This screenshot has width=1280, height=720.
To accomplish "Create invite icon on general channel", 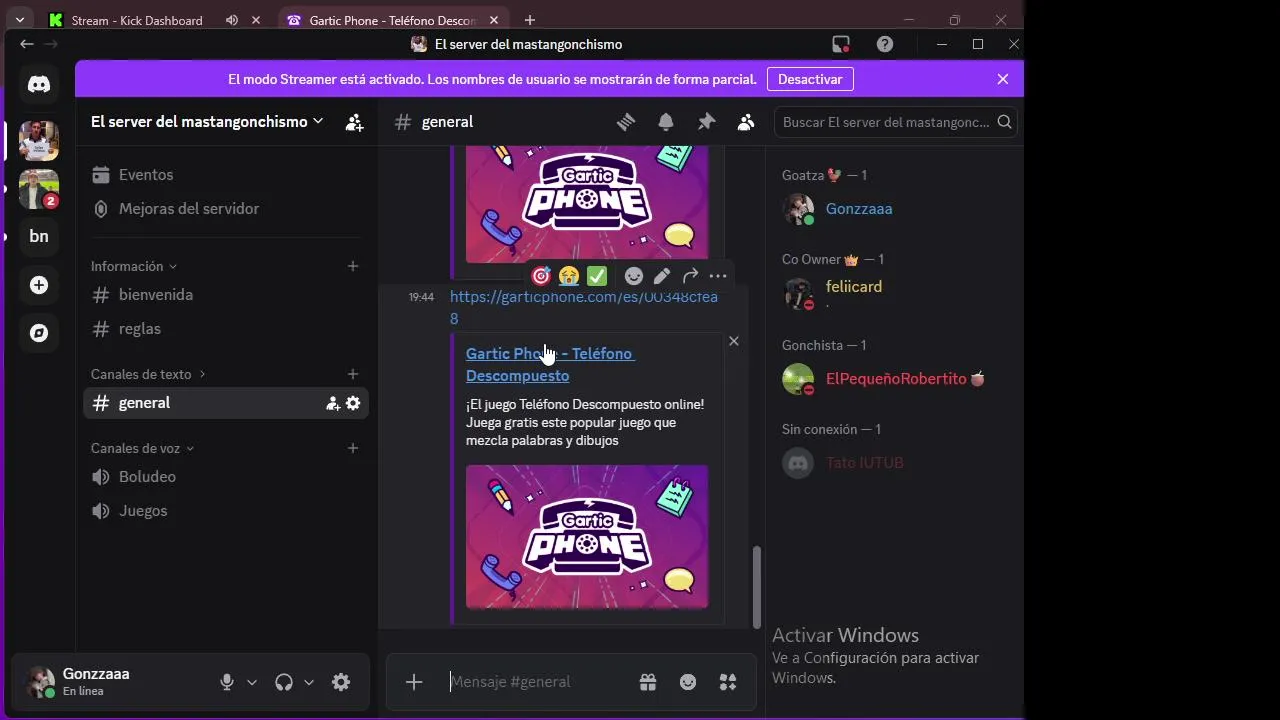I will point(333,403).
